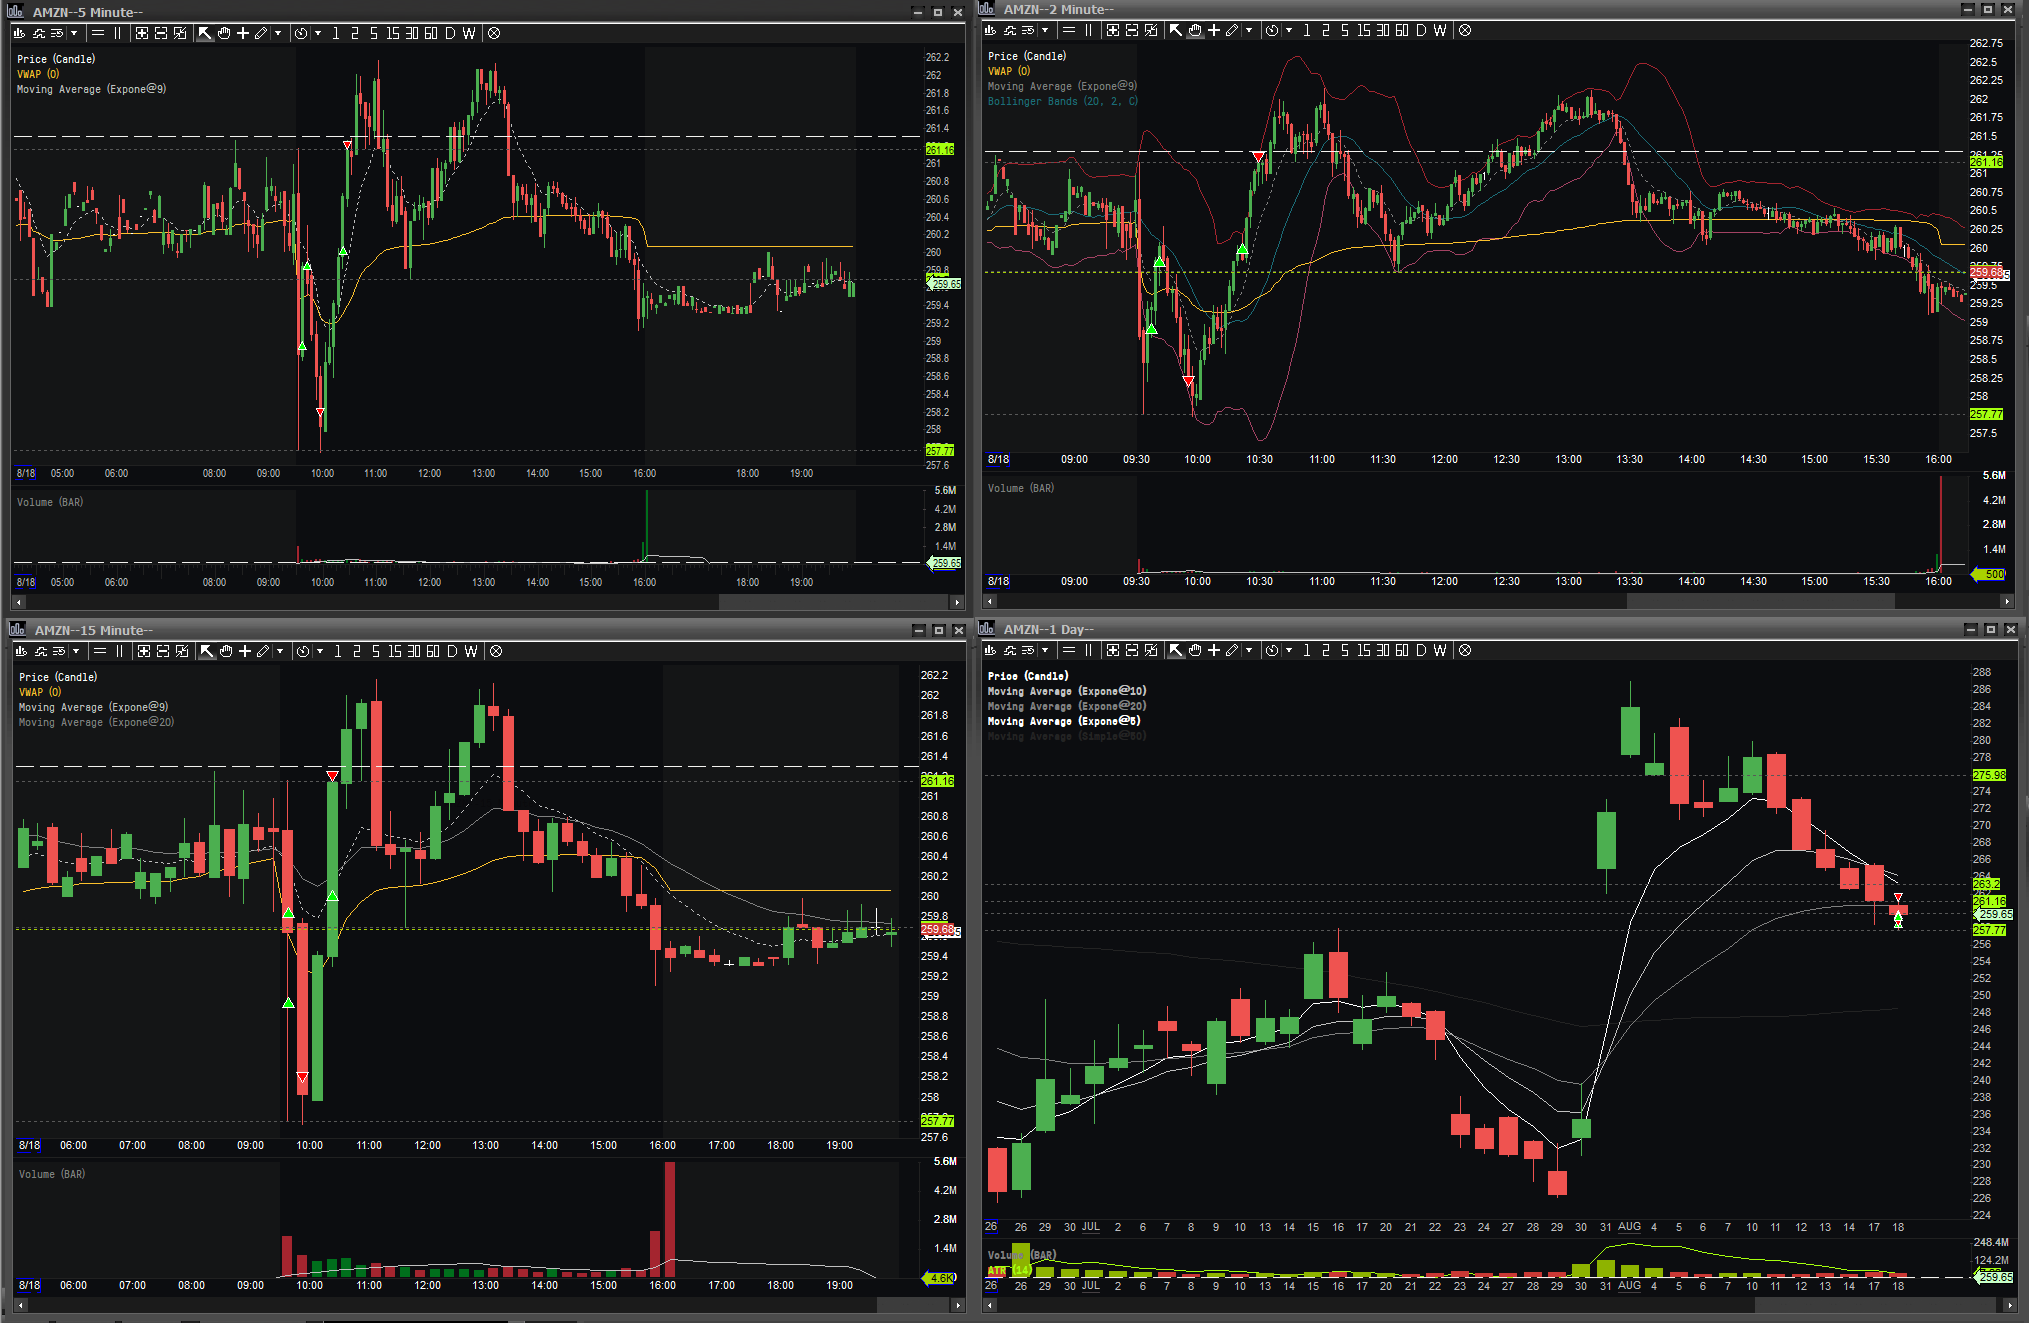The width and height of the screenshot is (2029, 1323).
Task: Expand study dropdown arrow in 15 Minute chart
Action: tap(76, 651)
